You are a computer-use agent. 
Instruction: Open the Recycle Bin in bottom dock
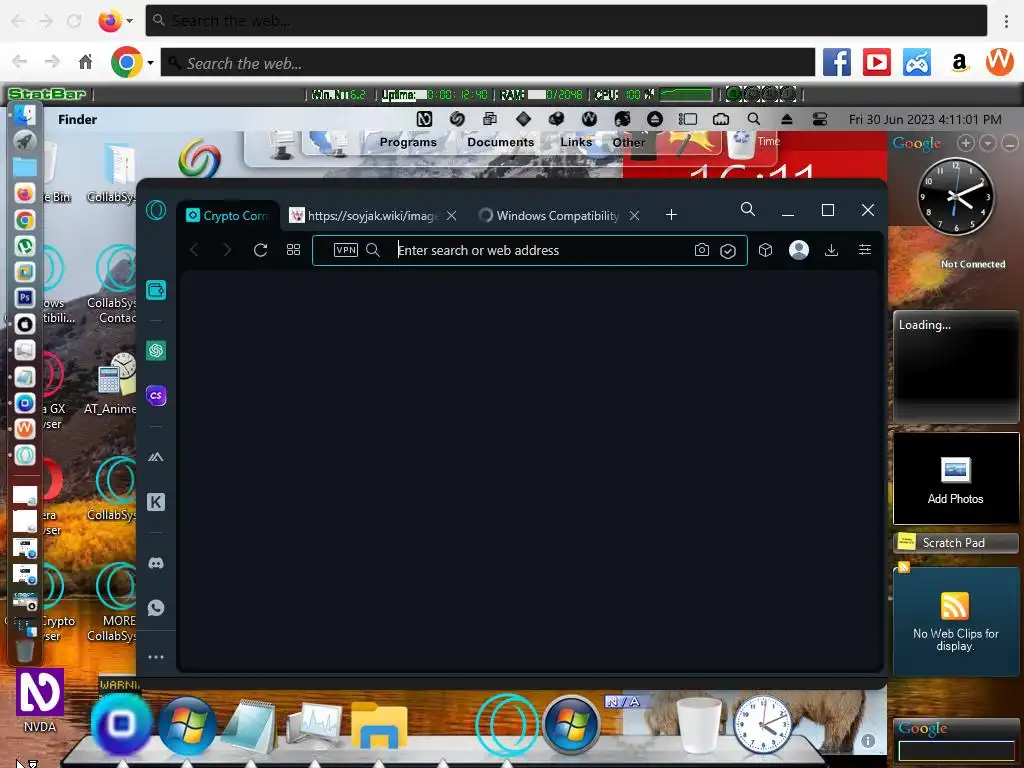[x=699, y=725]
